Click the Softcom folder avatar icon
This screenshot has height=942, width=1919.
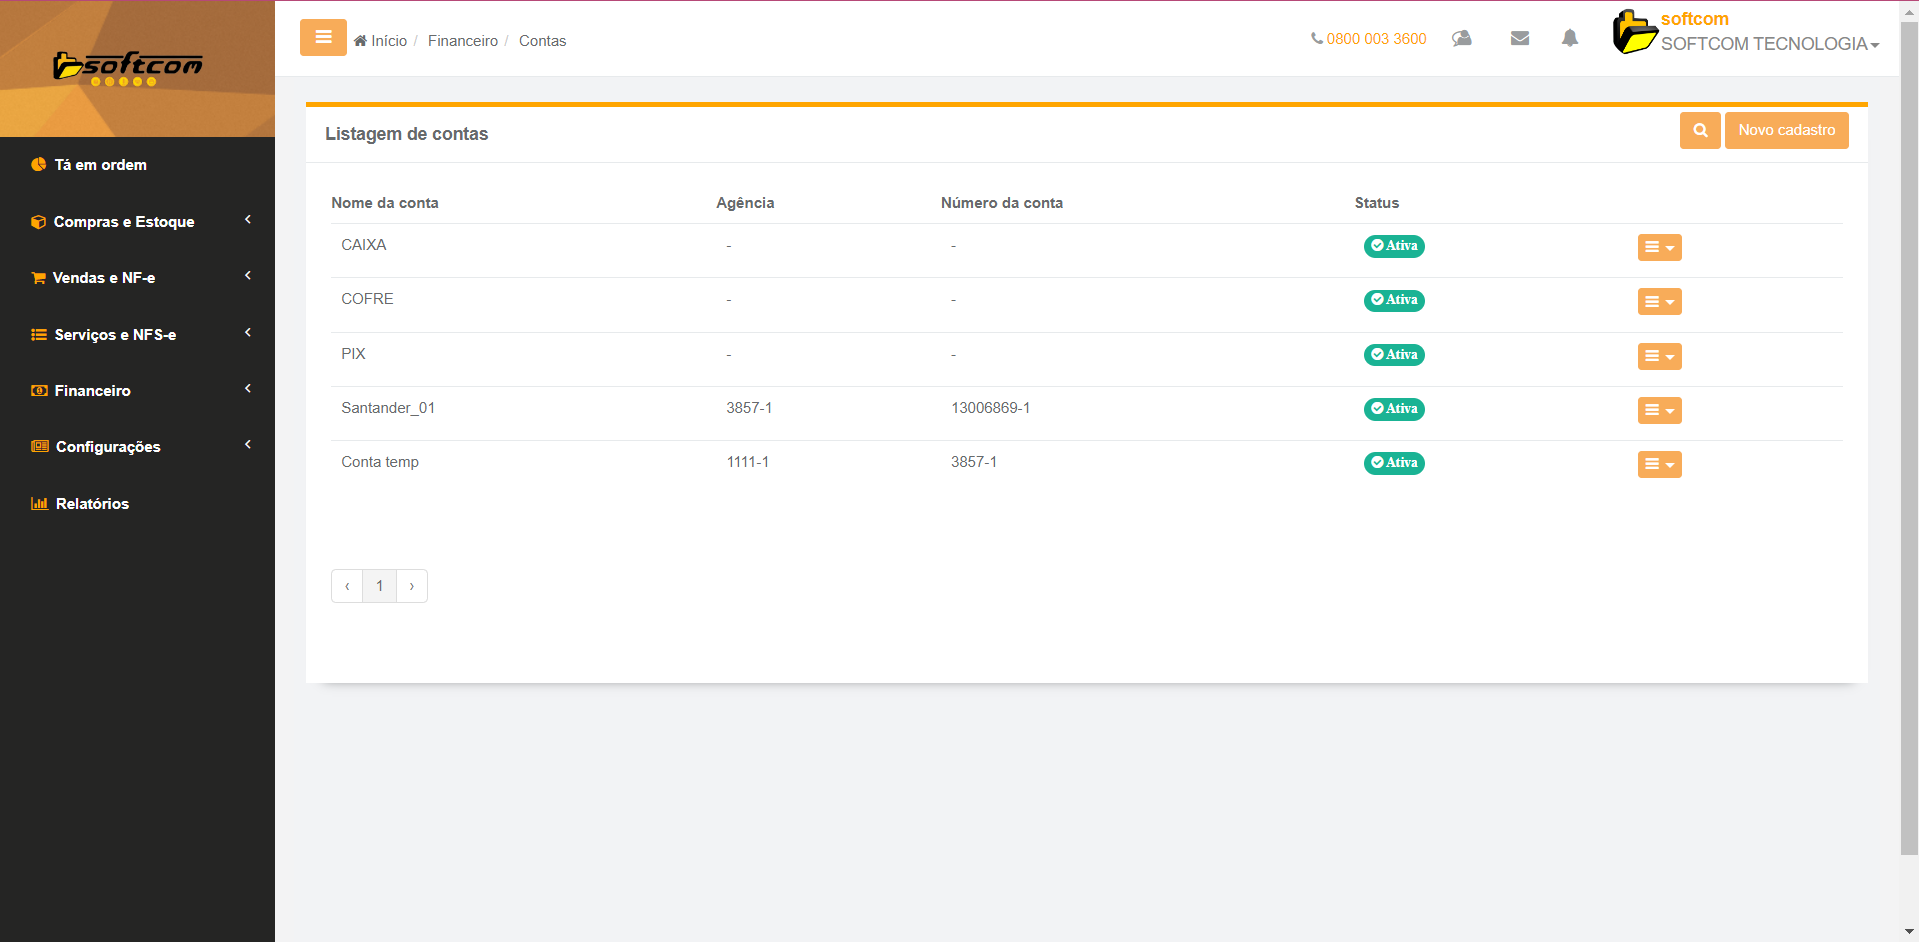click(1634, 32)
